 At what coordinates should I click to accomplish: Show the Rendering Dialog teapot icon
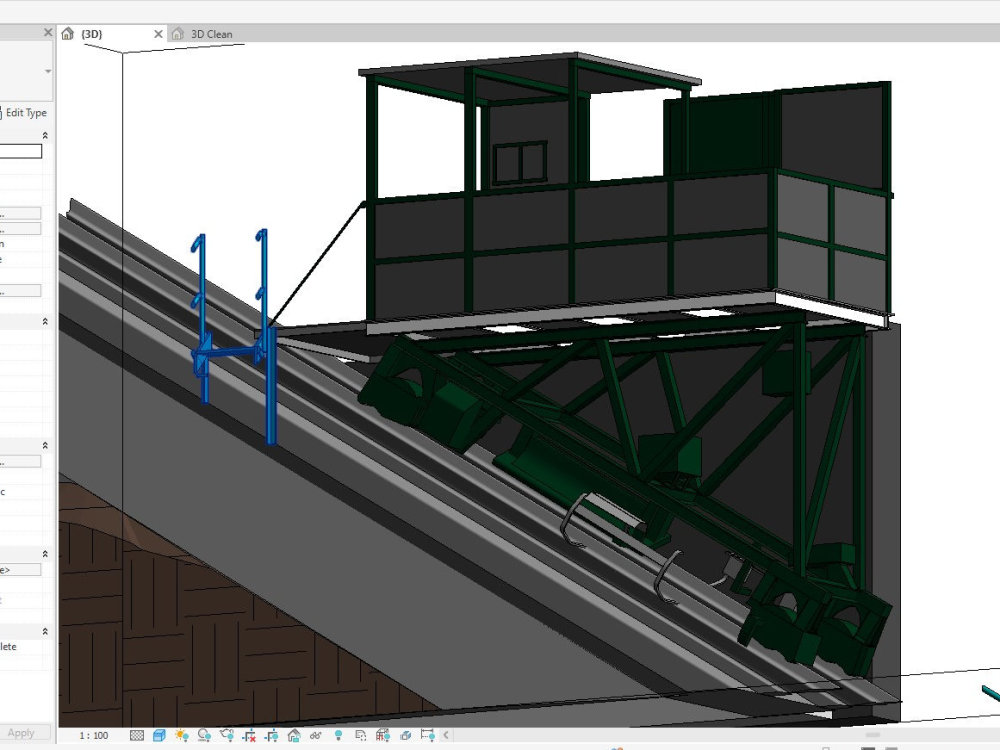click(226, 735)
